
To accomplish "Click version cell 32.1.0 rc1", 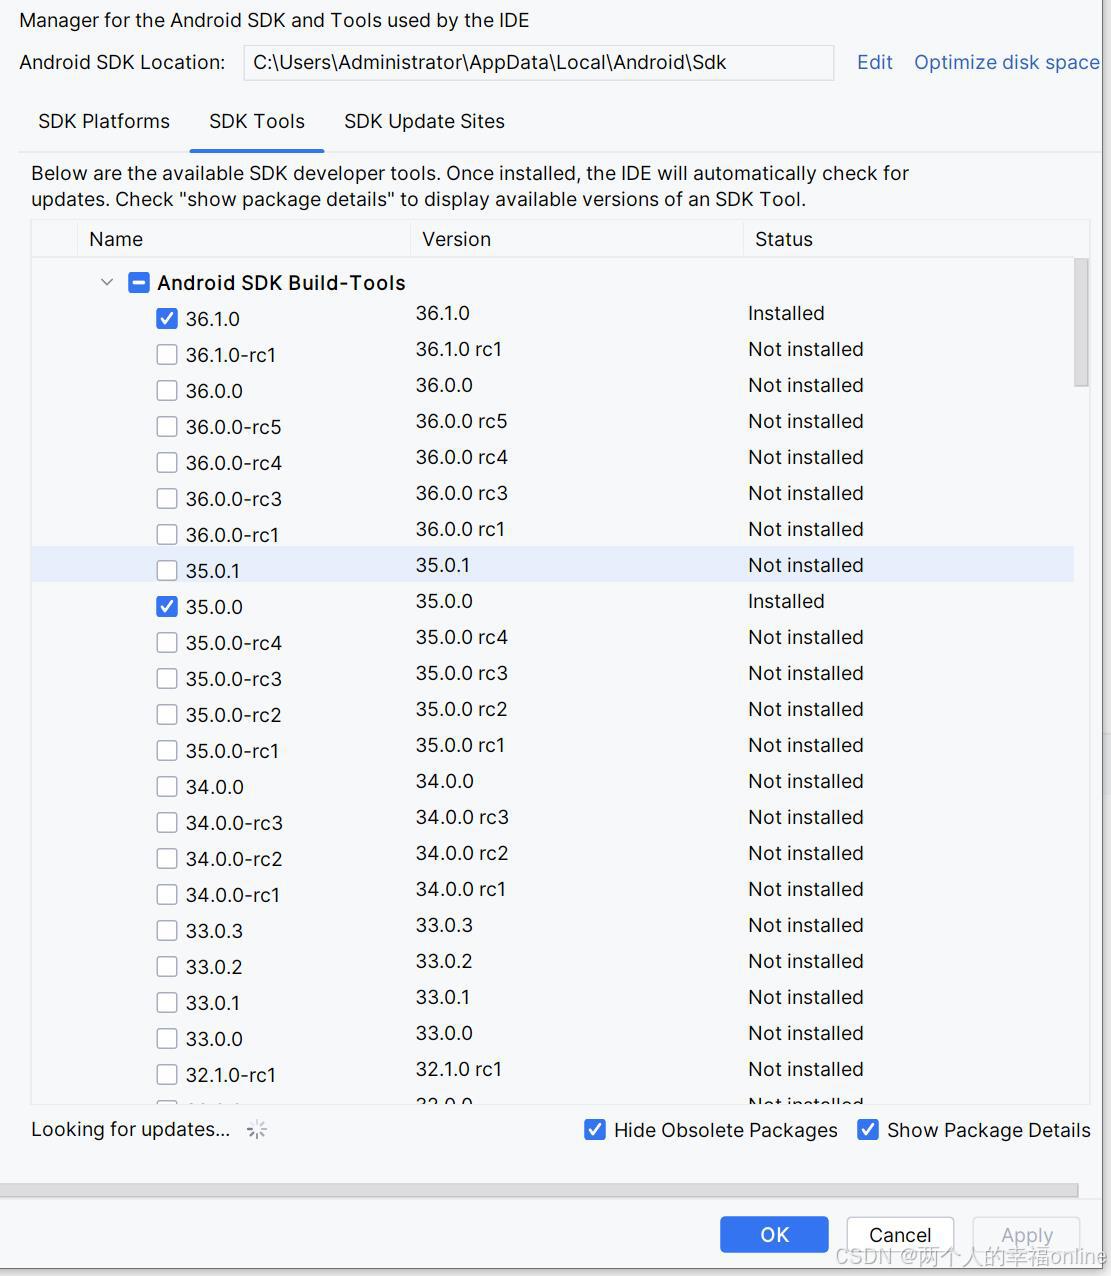I will (x=459, y=1069).
